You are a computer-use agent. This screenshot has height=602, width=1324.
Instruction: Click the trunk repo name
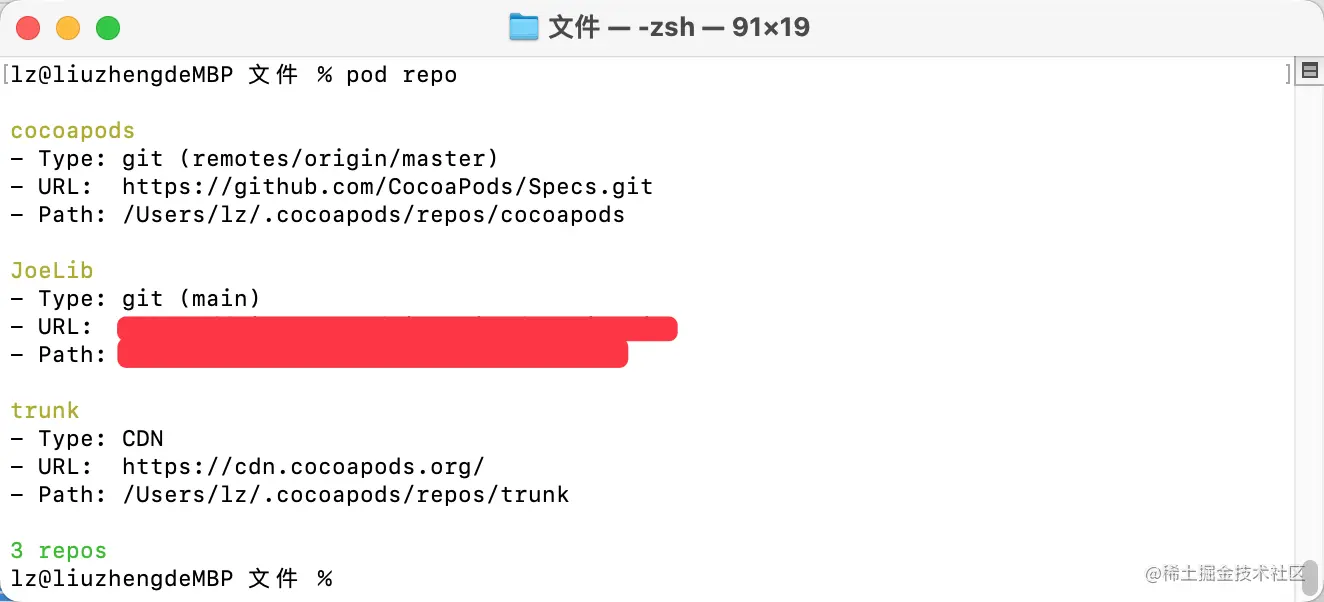coord(45,410)
